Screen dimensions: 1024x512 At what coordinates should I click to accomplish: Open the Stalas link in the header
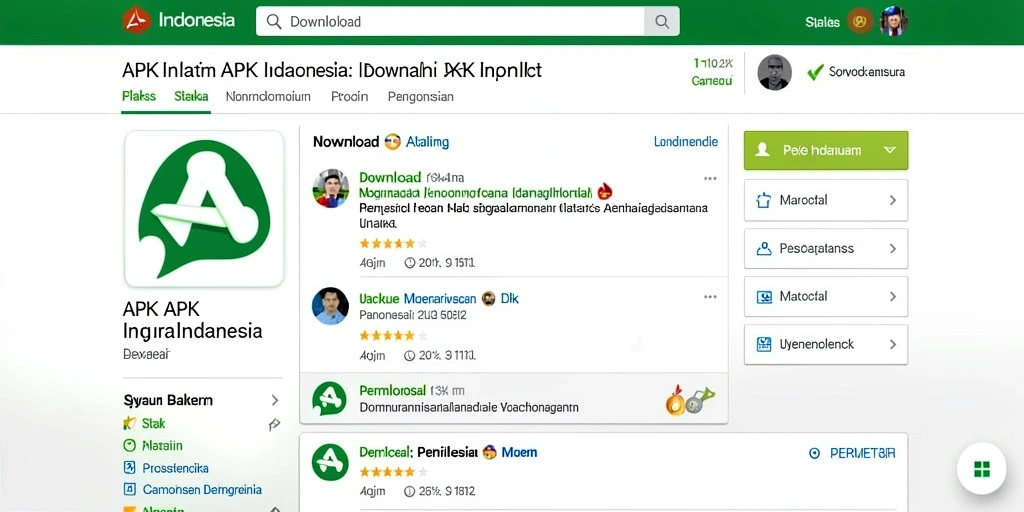click(822, 22)
